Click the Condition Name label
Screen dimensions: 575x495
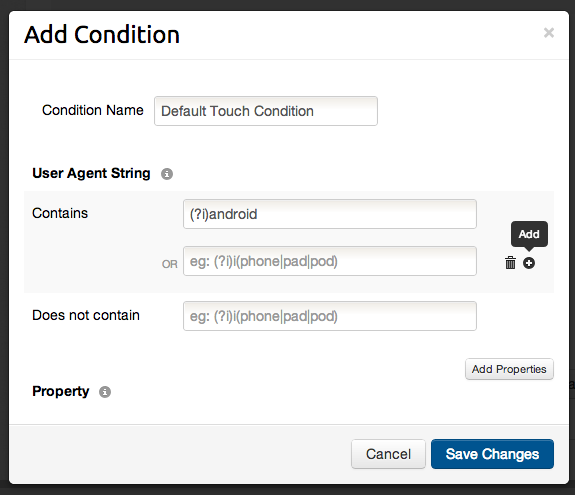93,110
